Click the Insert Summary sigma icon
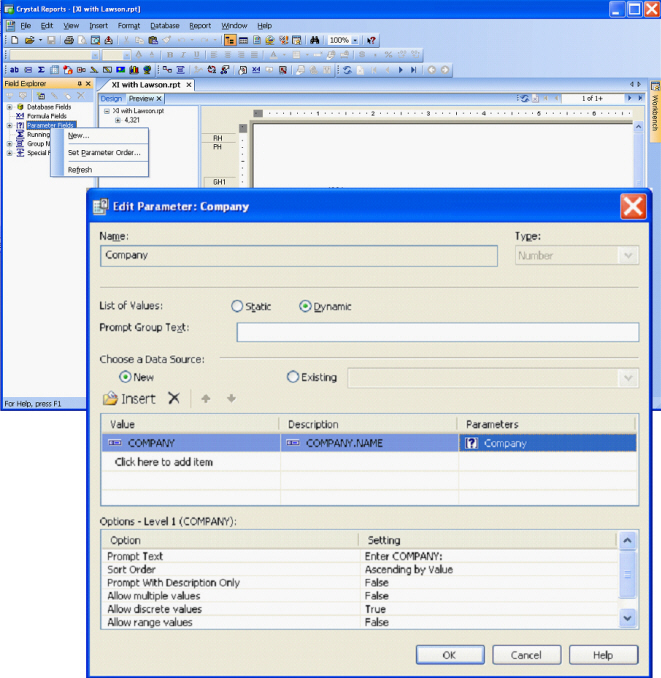 tap(41, 70)
